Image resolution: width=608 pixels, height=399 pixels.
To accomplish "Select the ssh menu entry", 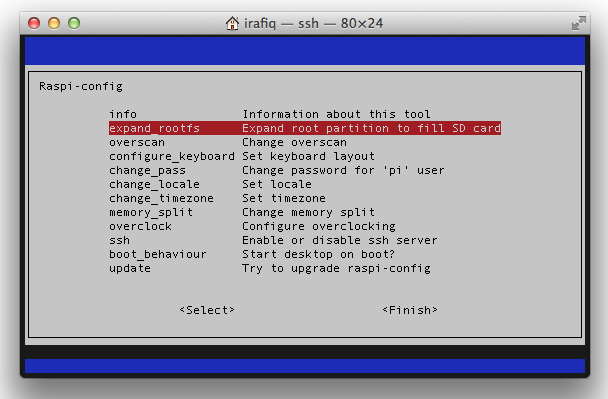I will tap(119, 240).
